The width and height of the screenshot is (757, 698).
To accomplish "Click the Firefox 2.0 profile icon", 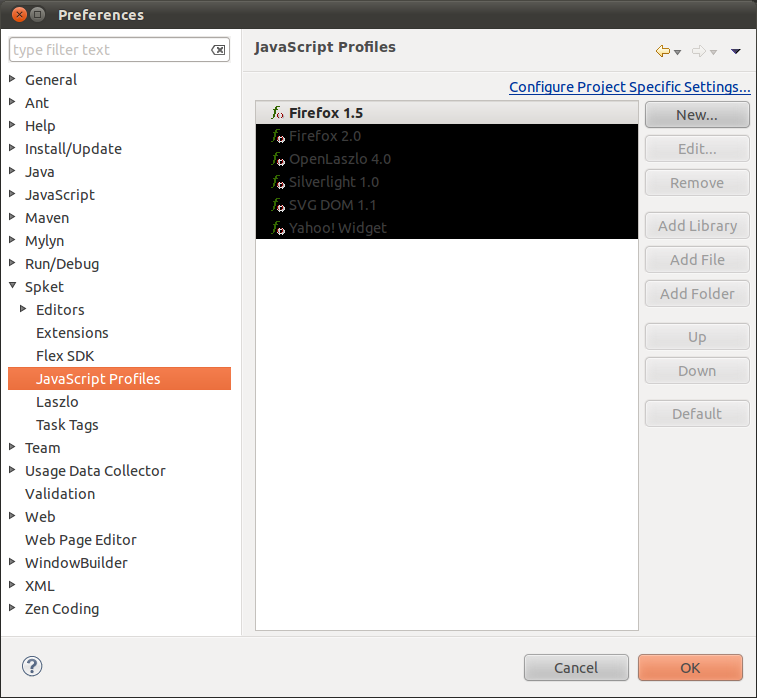I will click(279, 136).
